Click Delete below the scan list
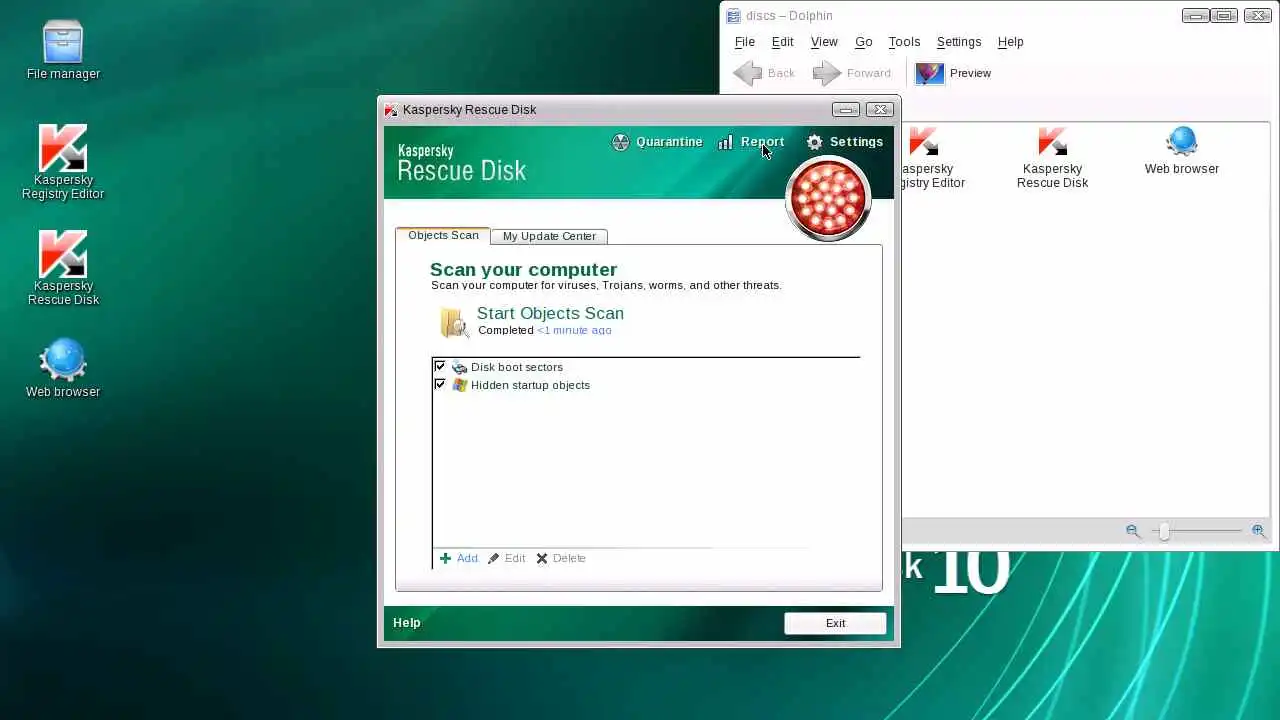 point(561,558)
